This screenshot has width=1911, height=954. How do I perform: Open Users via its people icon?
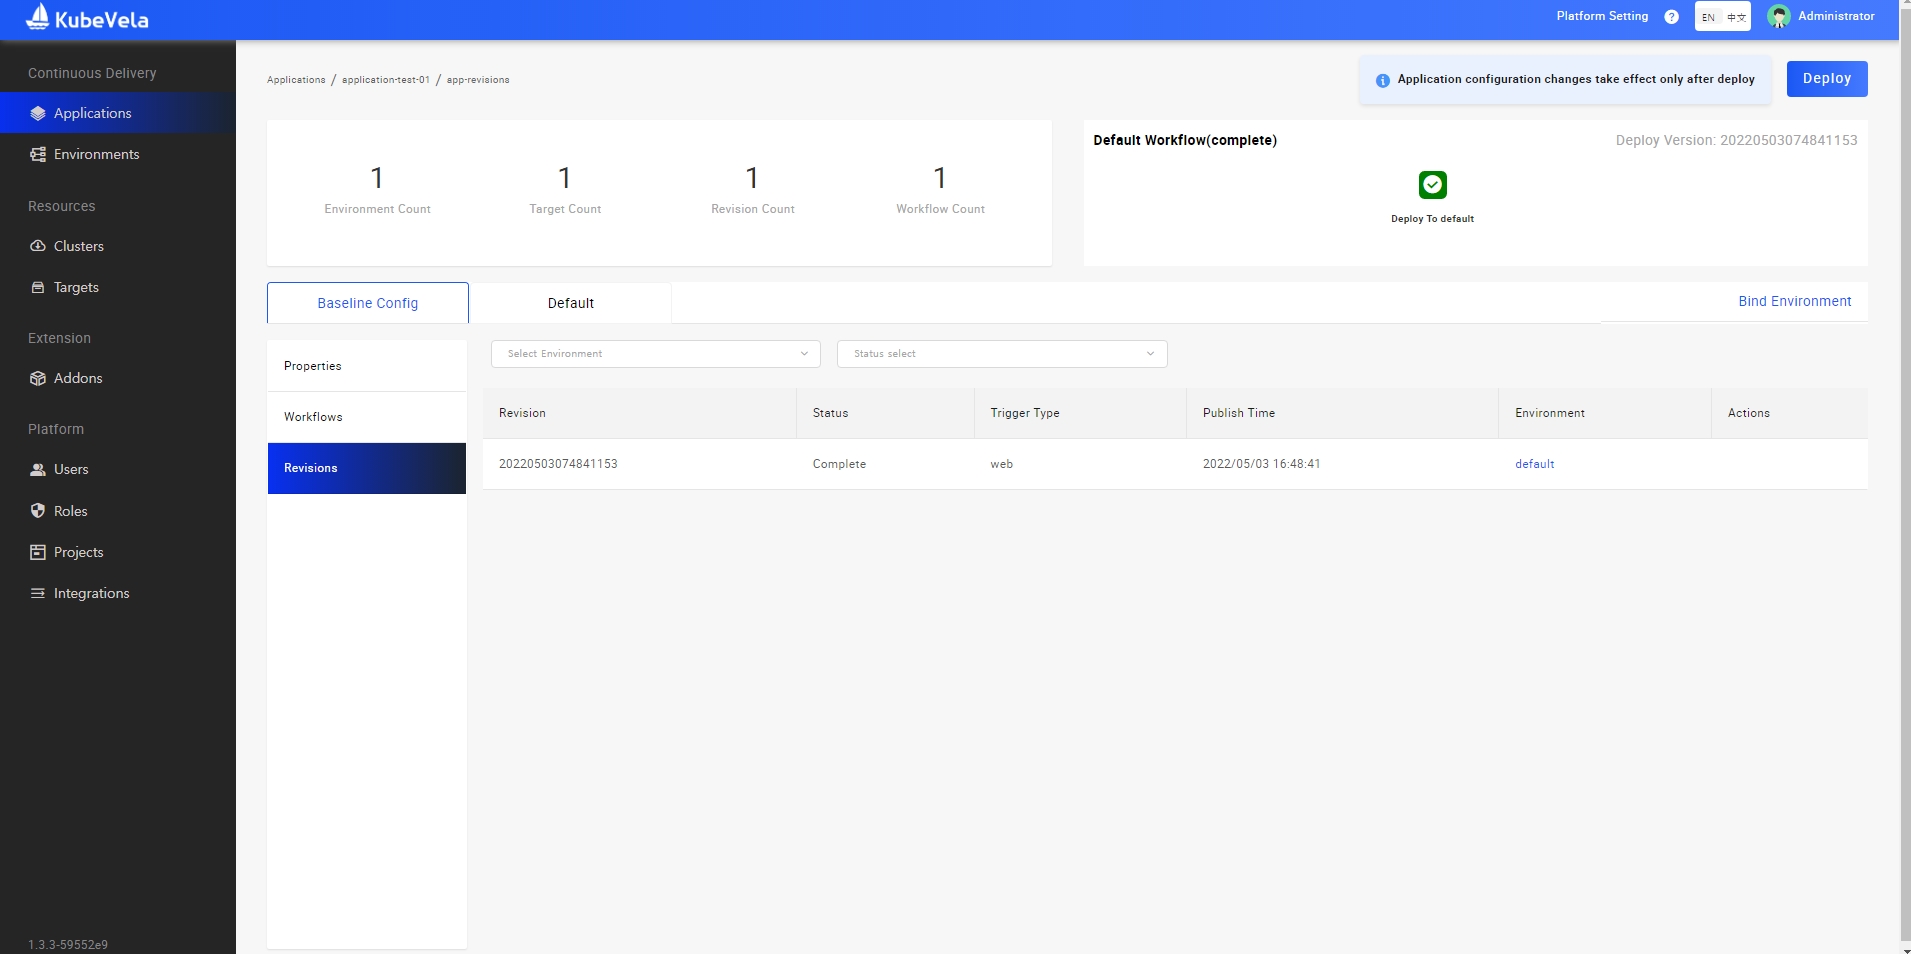pos(38,470)
